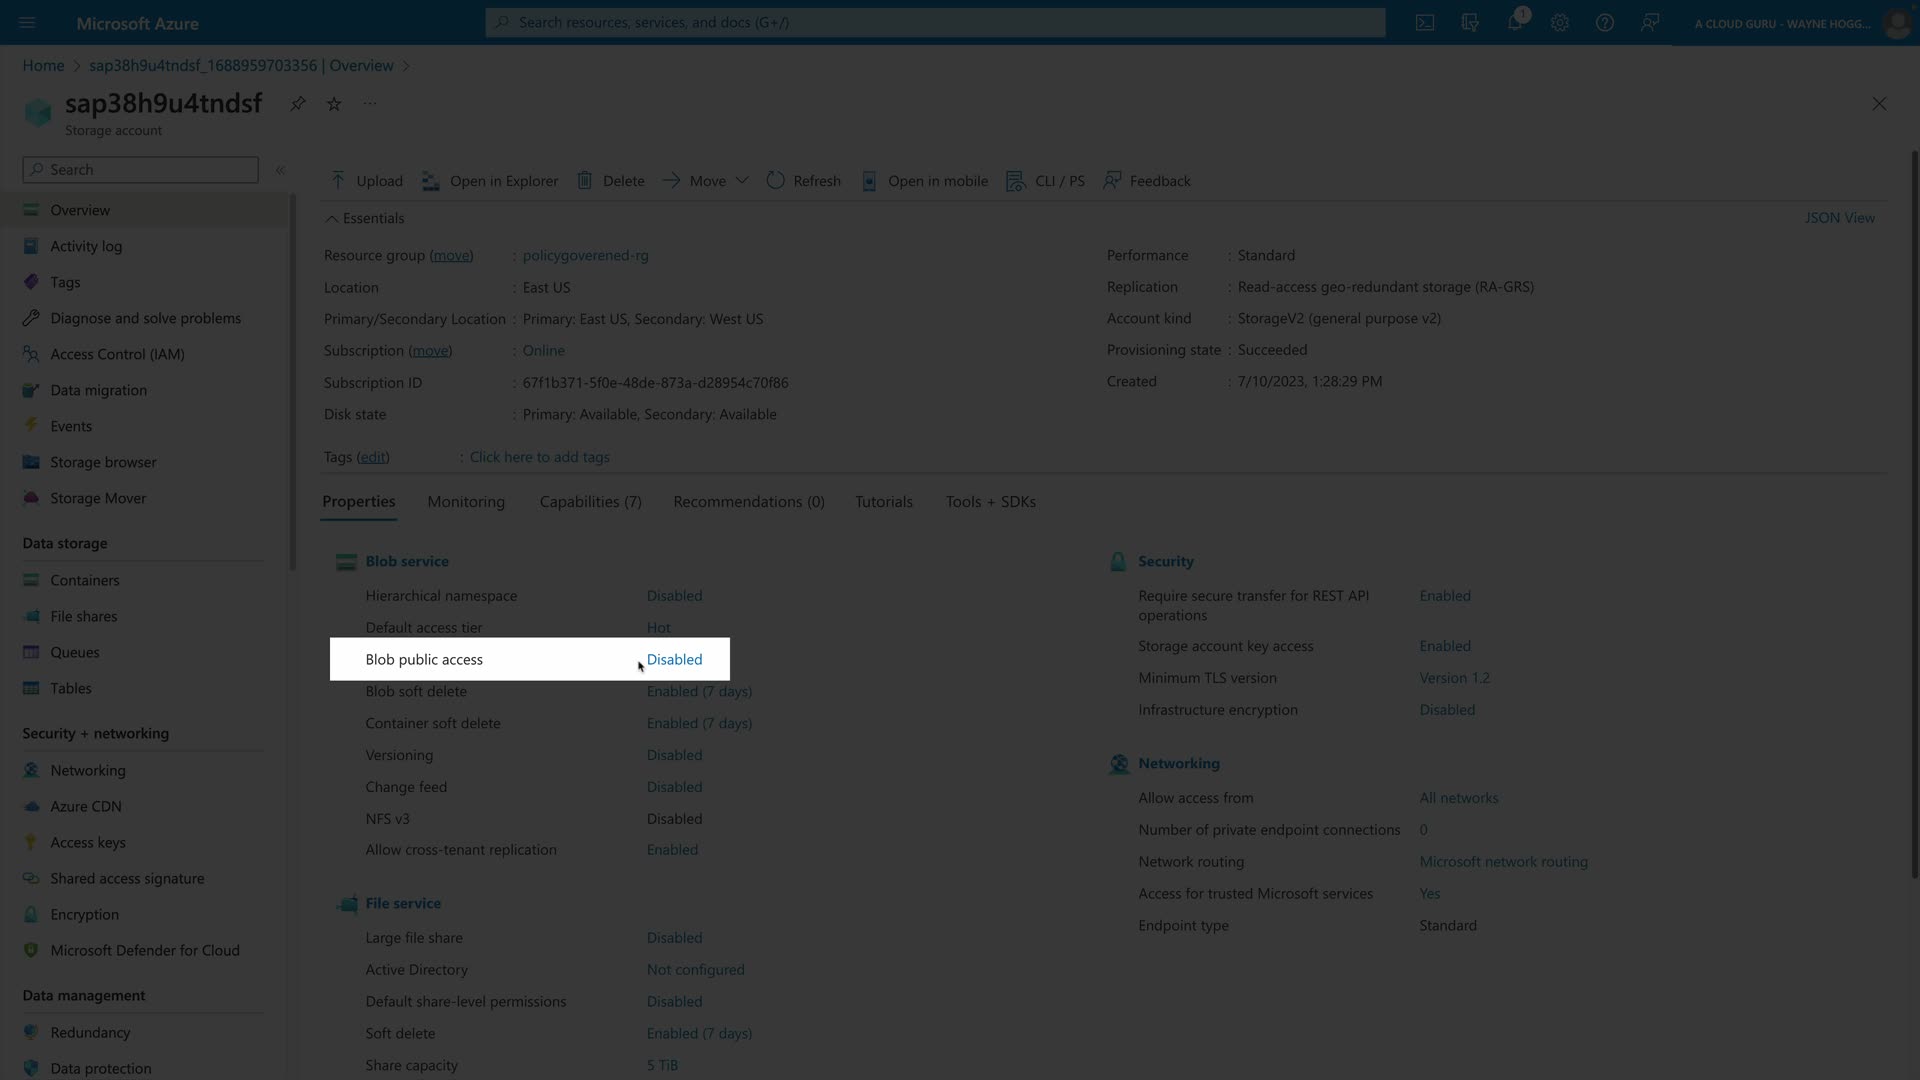
Task: Click the Blob public access Disabled link
Action: [x=674, y=659]
